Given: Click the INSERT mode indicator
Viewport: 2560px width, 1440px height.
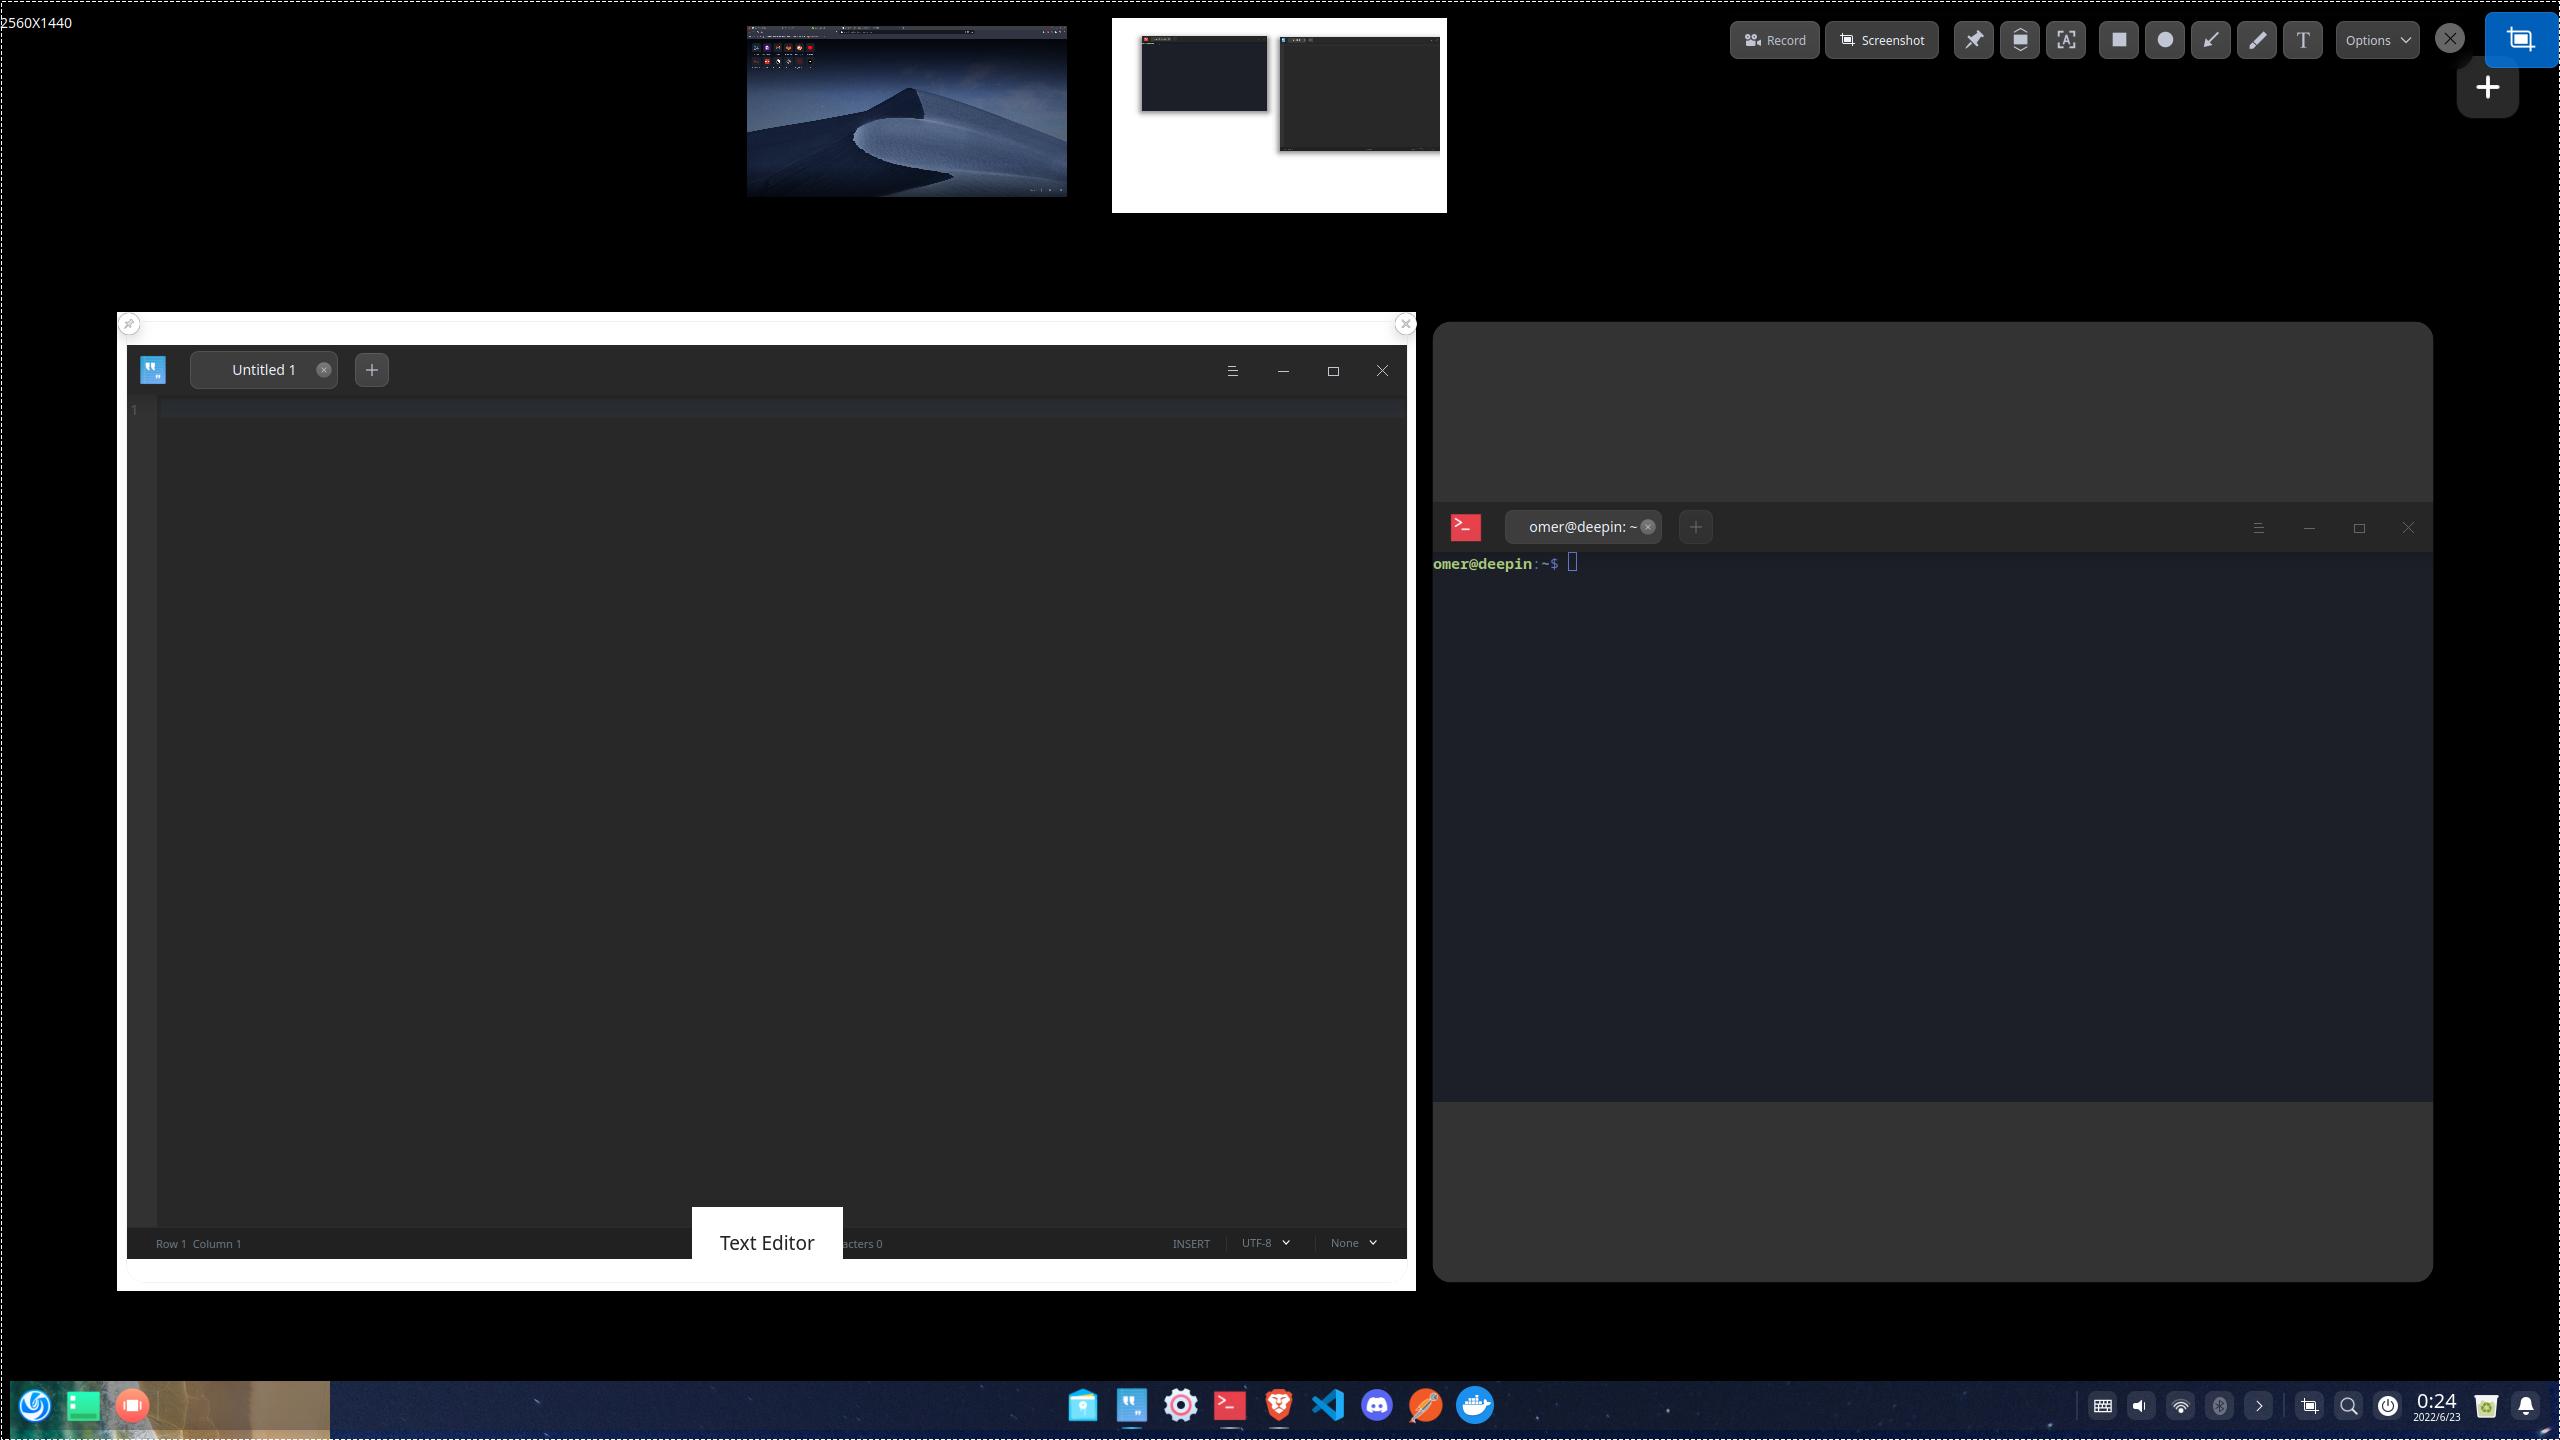Looking at the screenshot, I should [x=1190, y=1244].
